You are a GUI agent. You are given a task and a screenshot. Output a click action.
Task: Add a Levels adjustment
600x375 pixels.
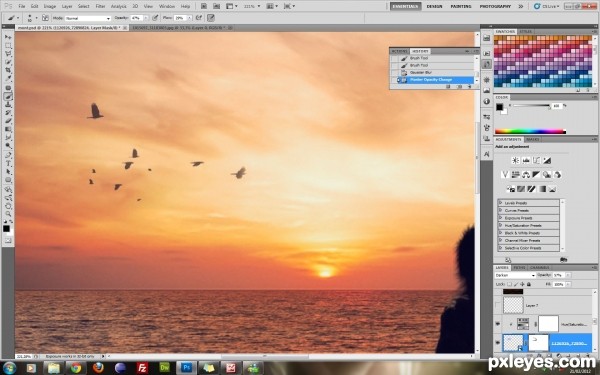526,160
